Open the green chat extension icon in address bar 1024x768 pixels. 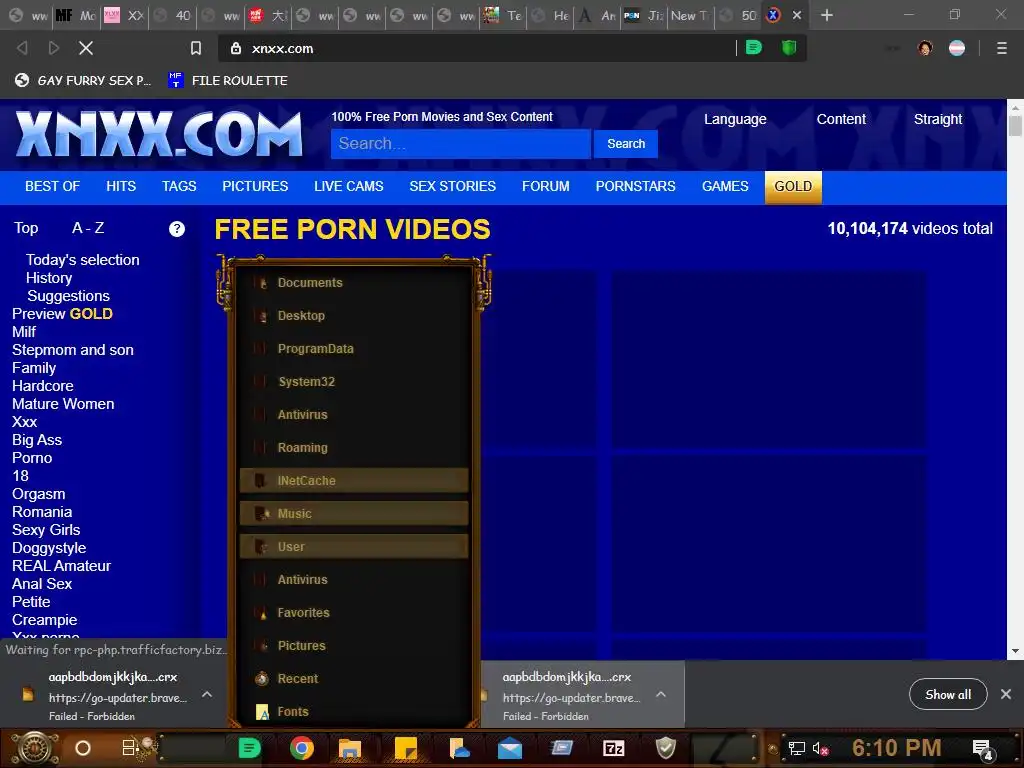[x=754, y=48]
